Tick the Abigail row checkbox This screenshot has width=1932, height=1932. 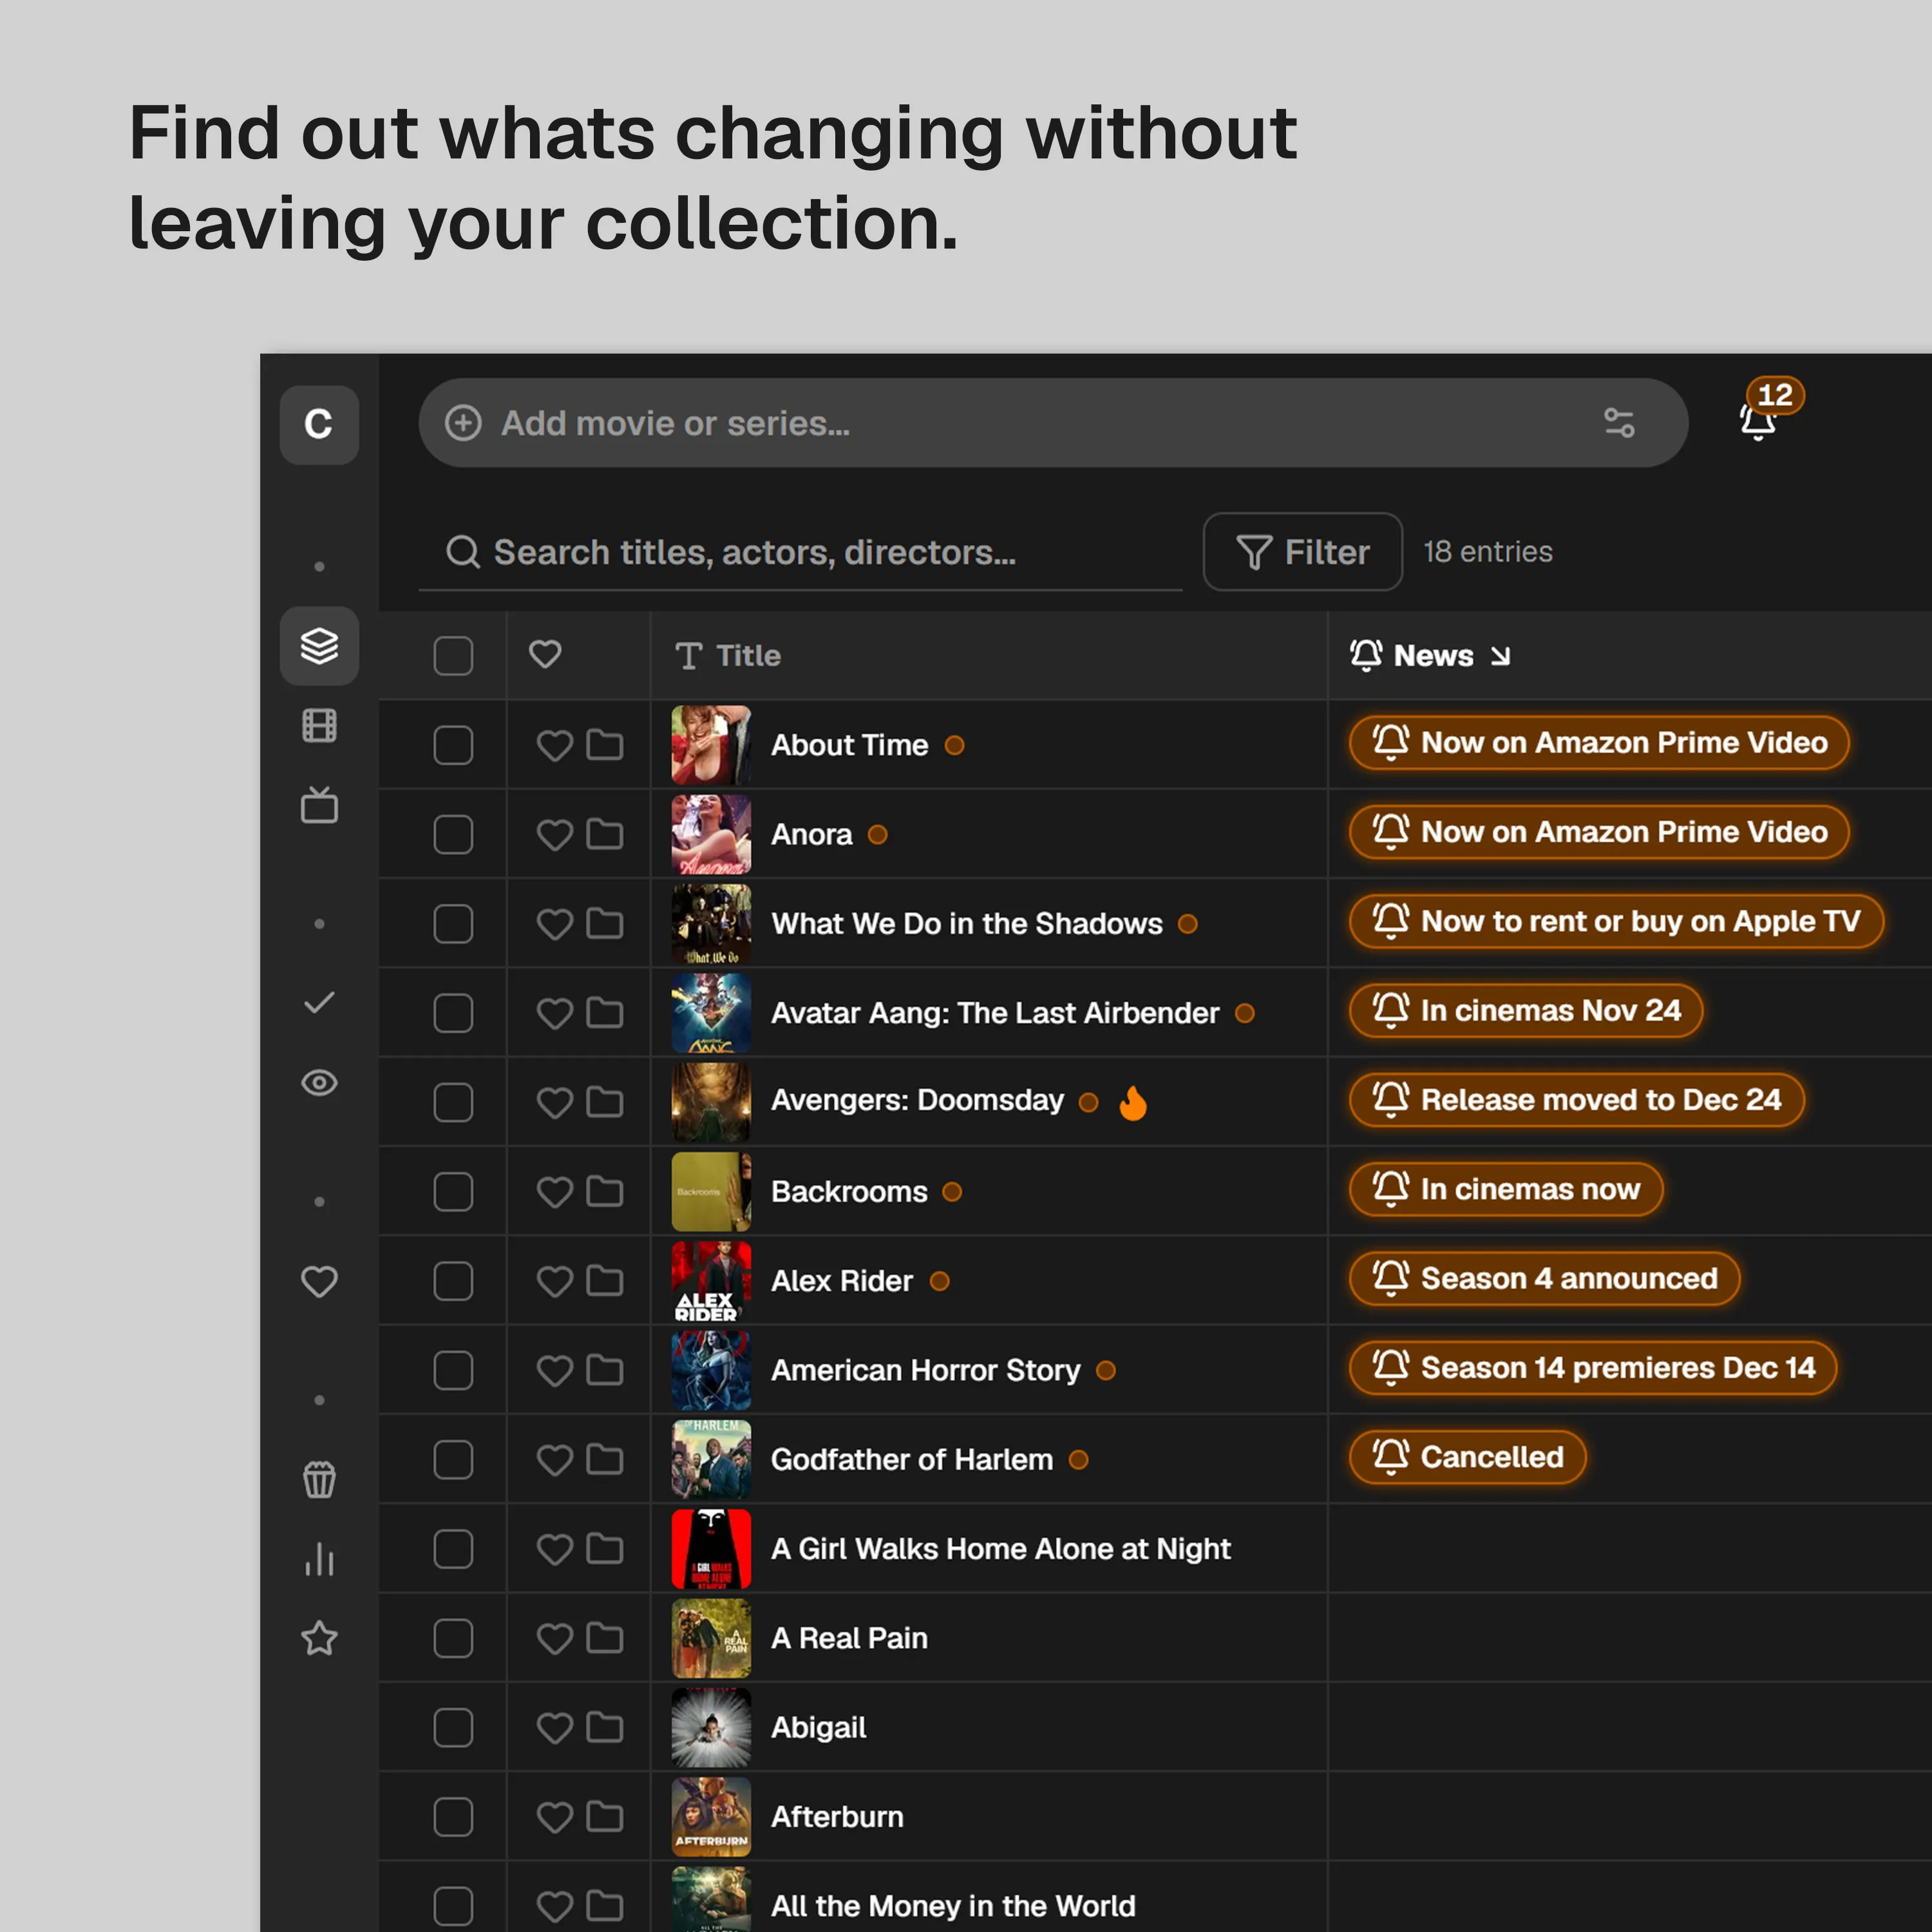point(453,1727)
